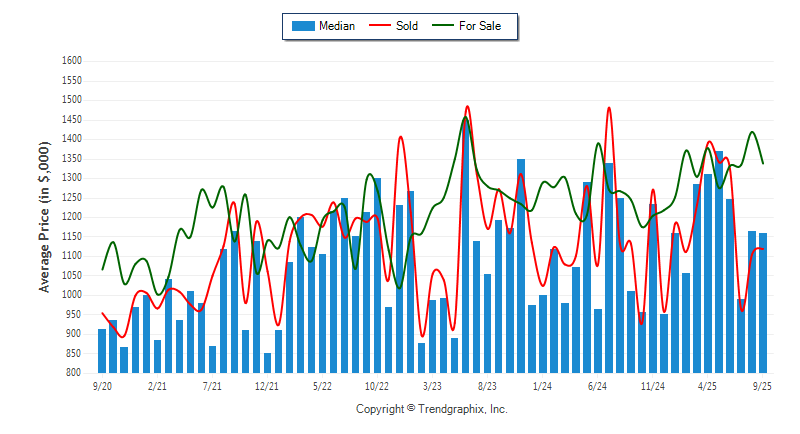
Task: Click the Copyright Trendgraphix, Inc. text
Action: point(432,409)
